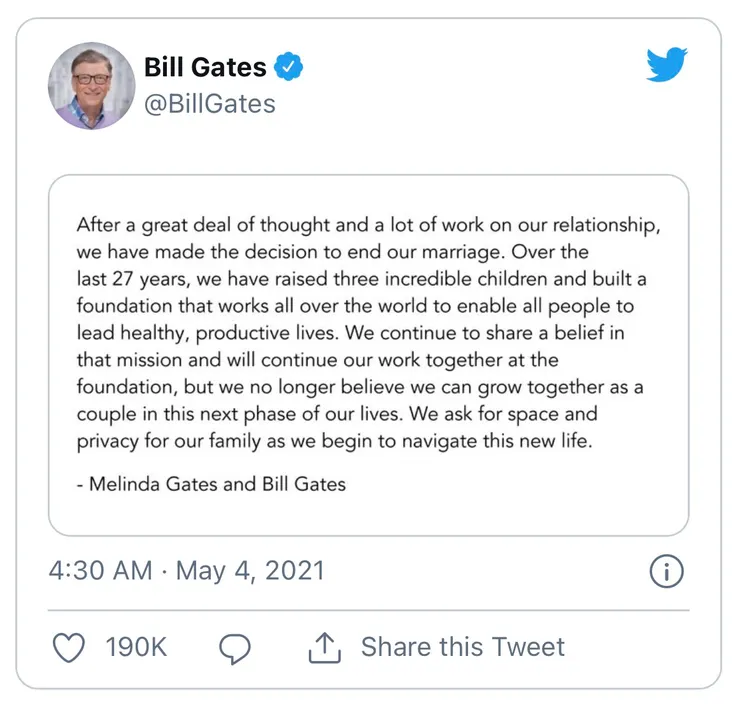
Task: Click the "Bill Gates" display name
Action: click(x=205, y=68)
